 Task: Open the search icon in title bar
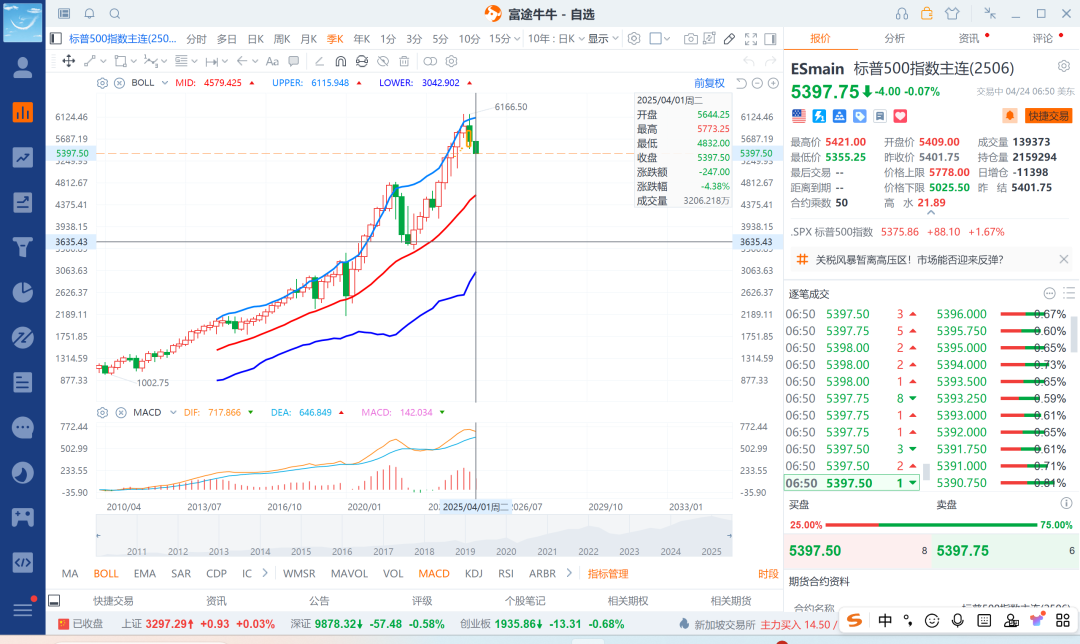pos(115,14)
